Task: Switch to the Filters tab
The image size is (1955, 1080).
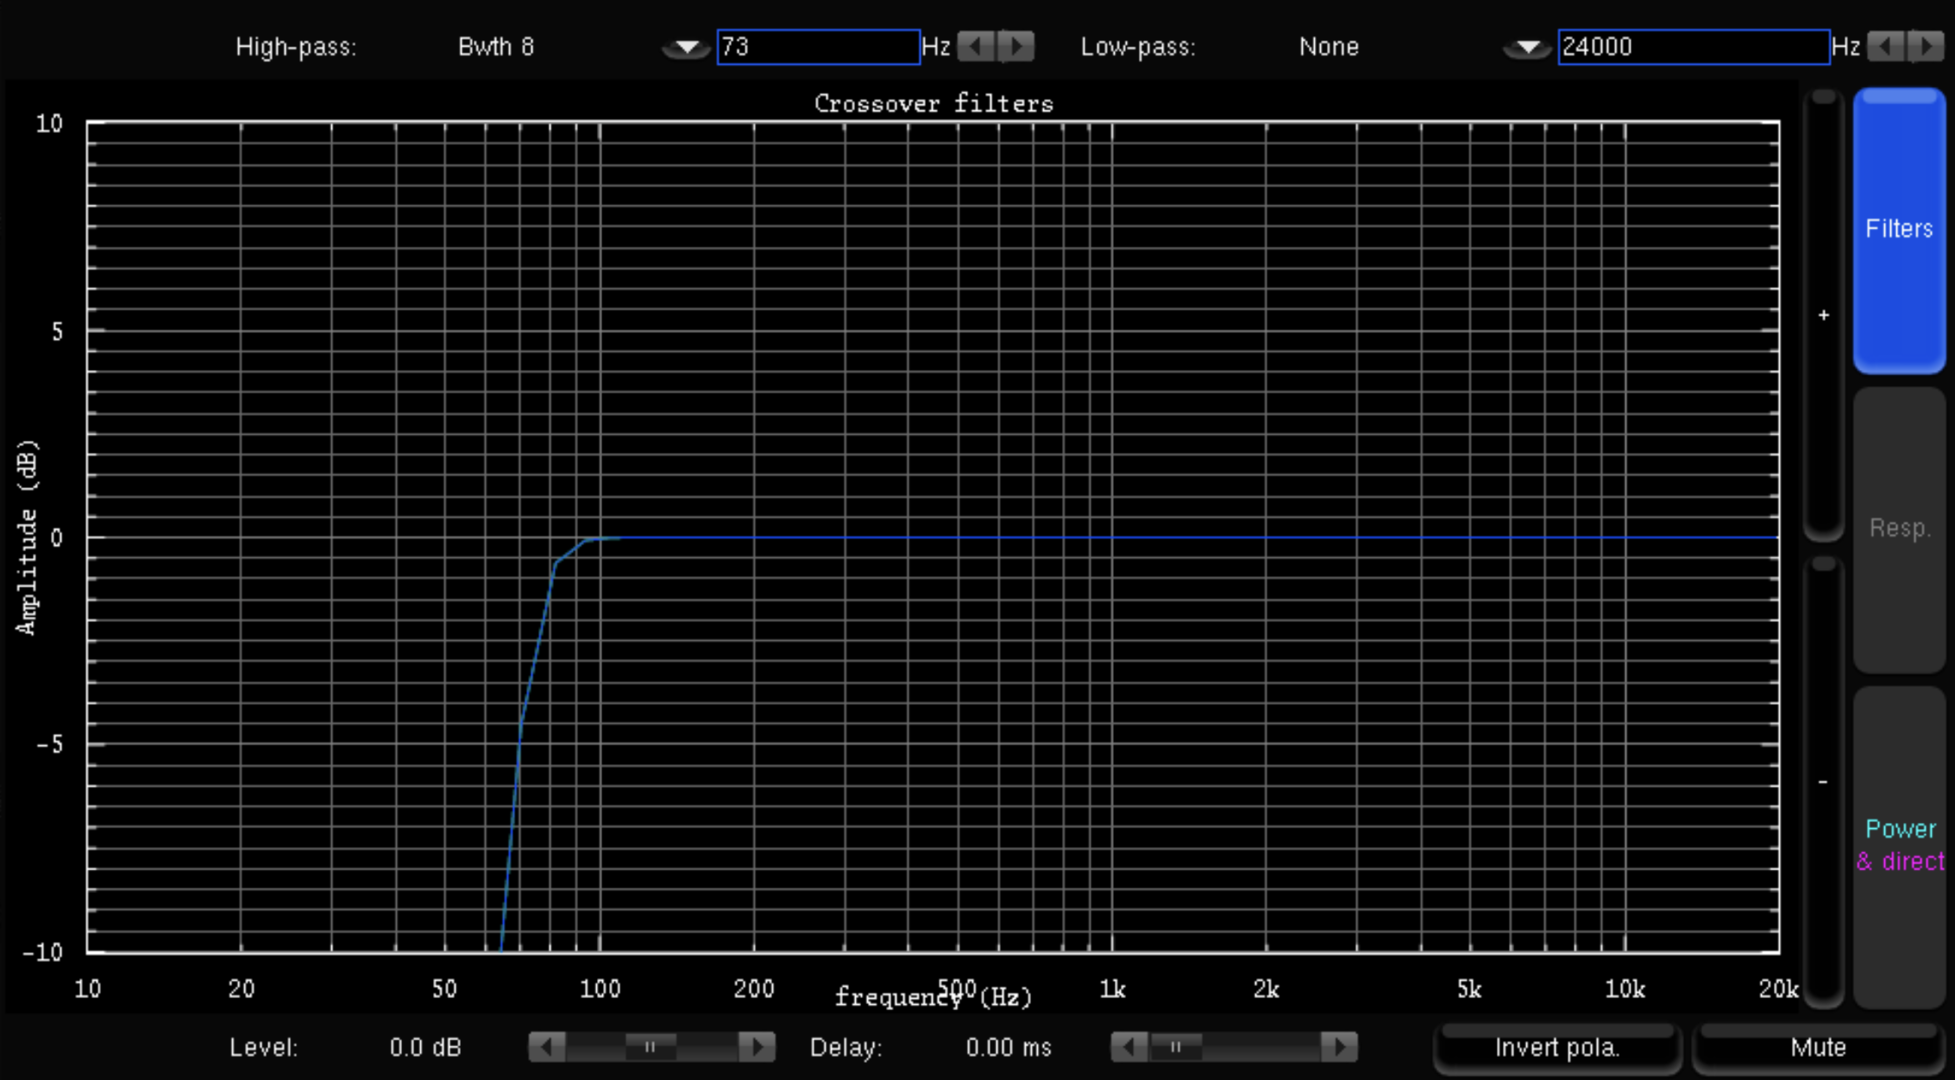Action: [x=1898, y=230]
